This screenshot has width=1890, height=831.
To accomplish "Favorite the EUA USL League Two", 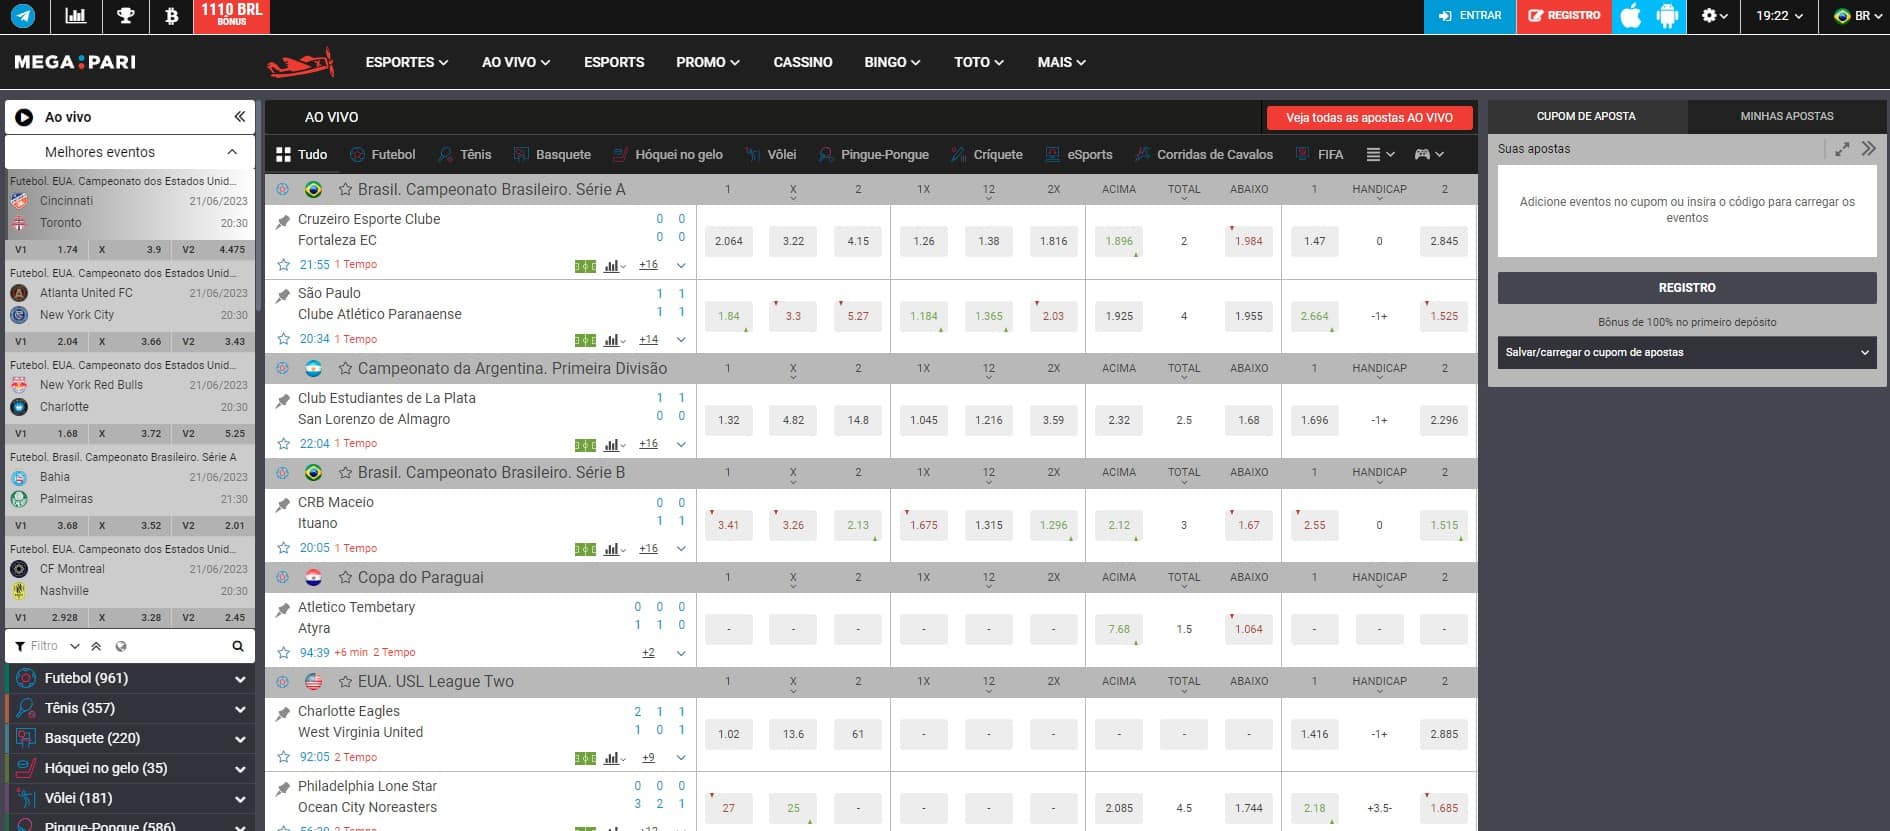I will point(345,681).
